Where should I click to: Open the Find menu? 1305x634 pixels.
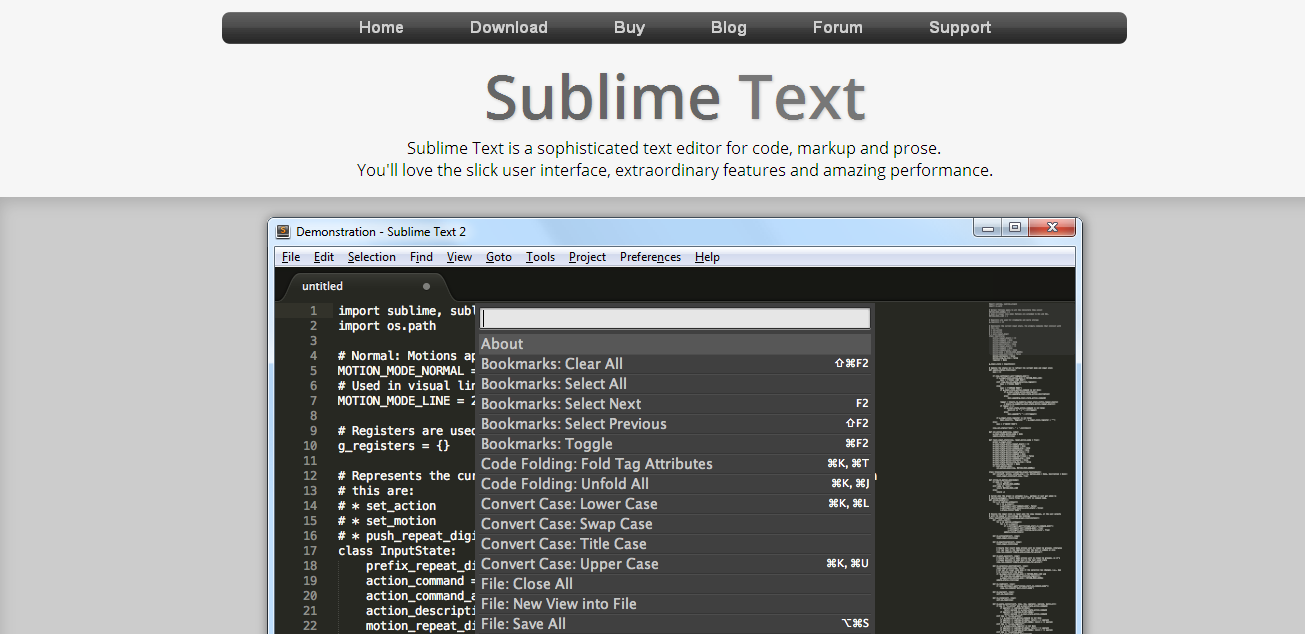tap(421, 257)
